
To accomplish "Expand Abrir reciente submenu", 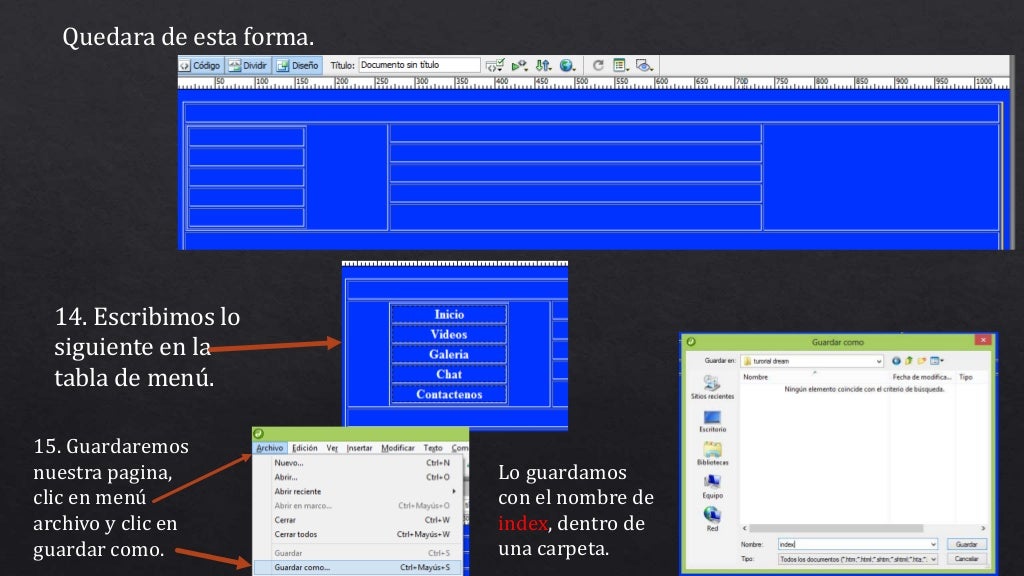I will 359,491.
